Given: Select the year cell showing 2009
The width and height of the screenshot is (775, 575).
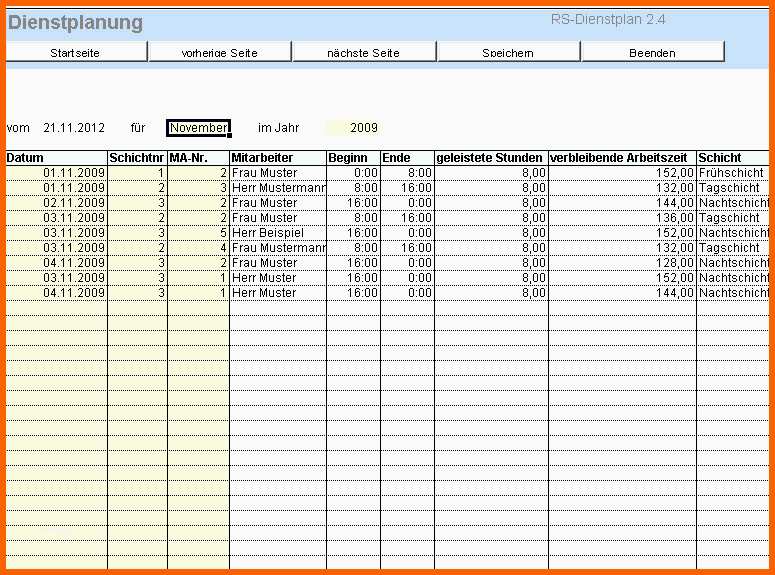Looking at the screenshot, I should point(352,128).
